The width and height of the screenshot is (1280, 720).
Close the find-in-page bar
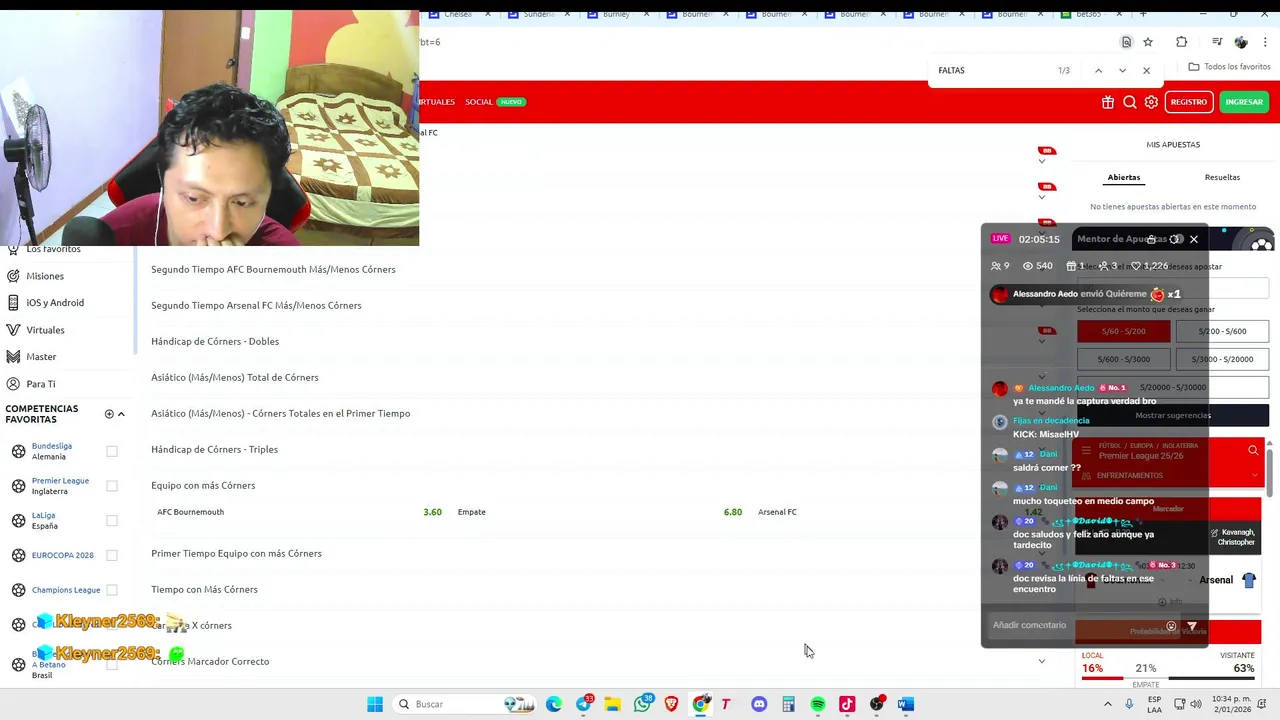[x=1146, y=70]
